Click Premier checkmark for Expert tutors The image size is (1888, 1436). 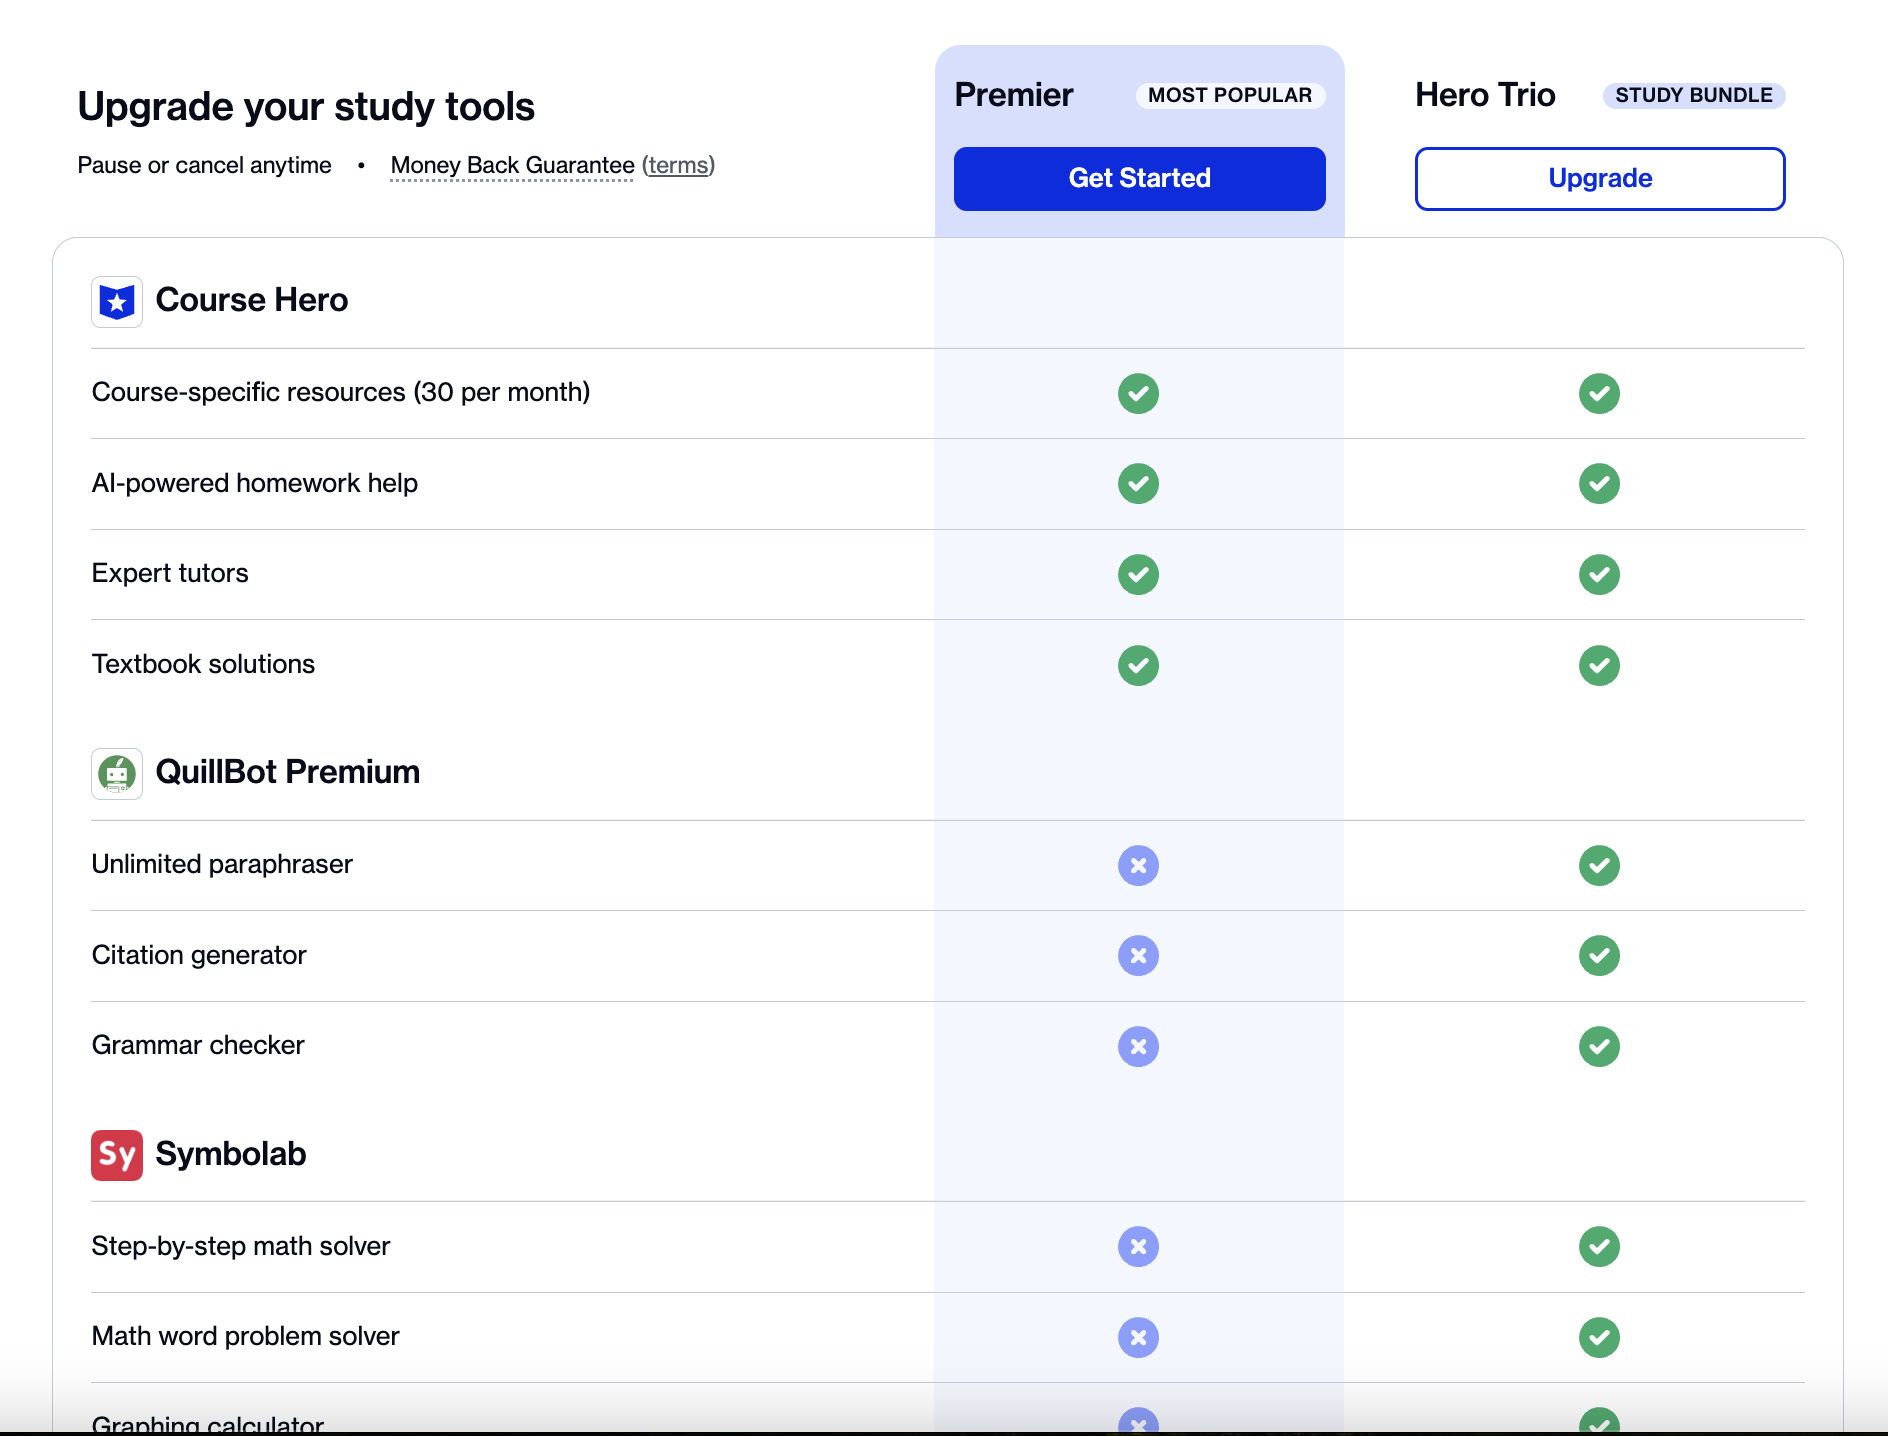click(x=1138, y=574)
